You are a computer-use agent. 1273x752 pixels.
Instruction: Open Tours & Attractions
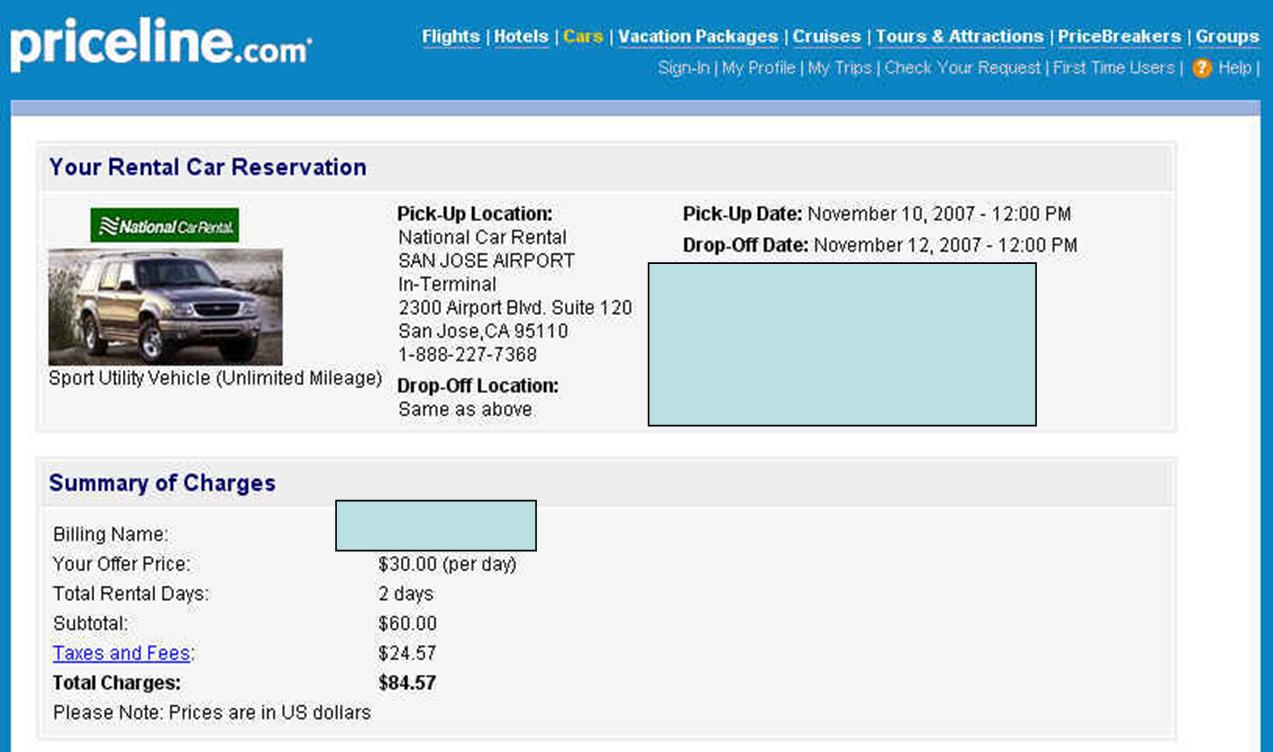coord(960,36)
